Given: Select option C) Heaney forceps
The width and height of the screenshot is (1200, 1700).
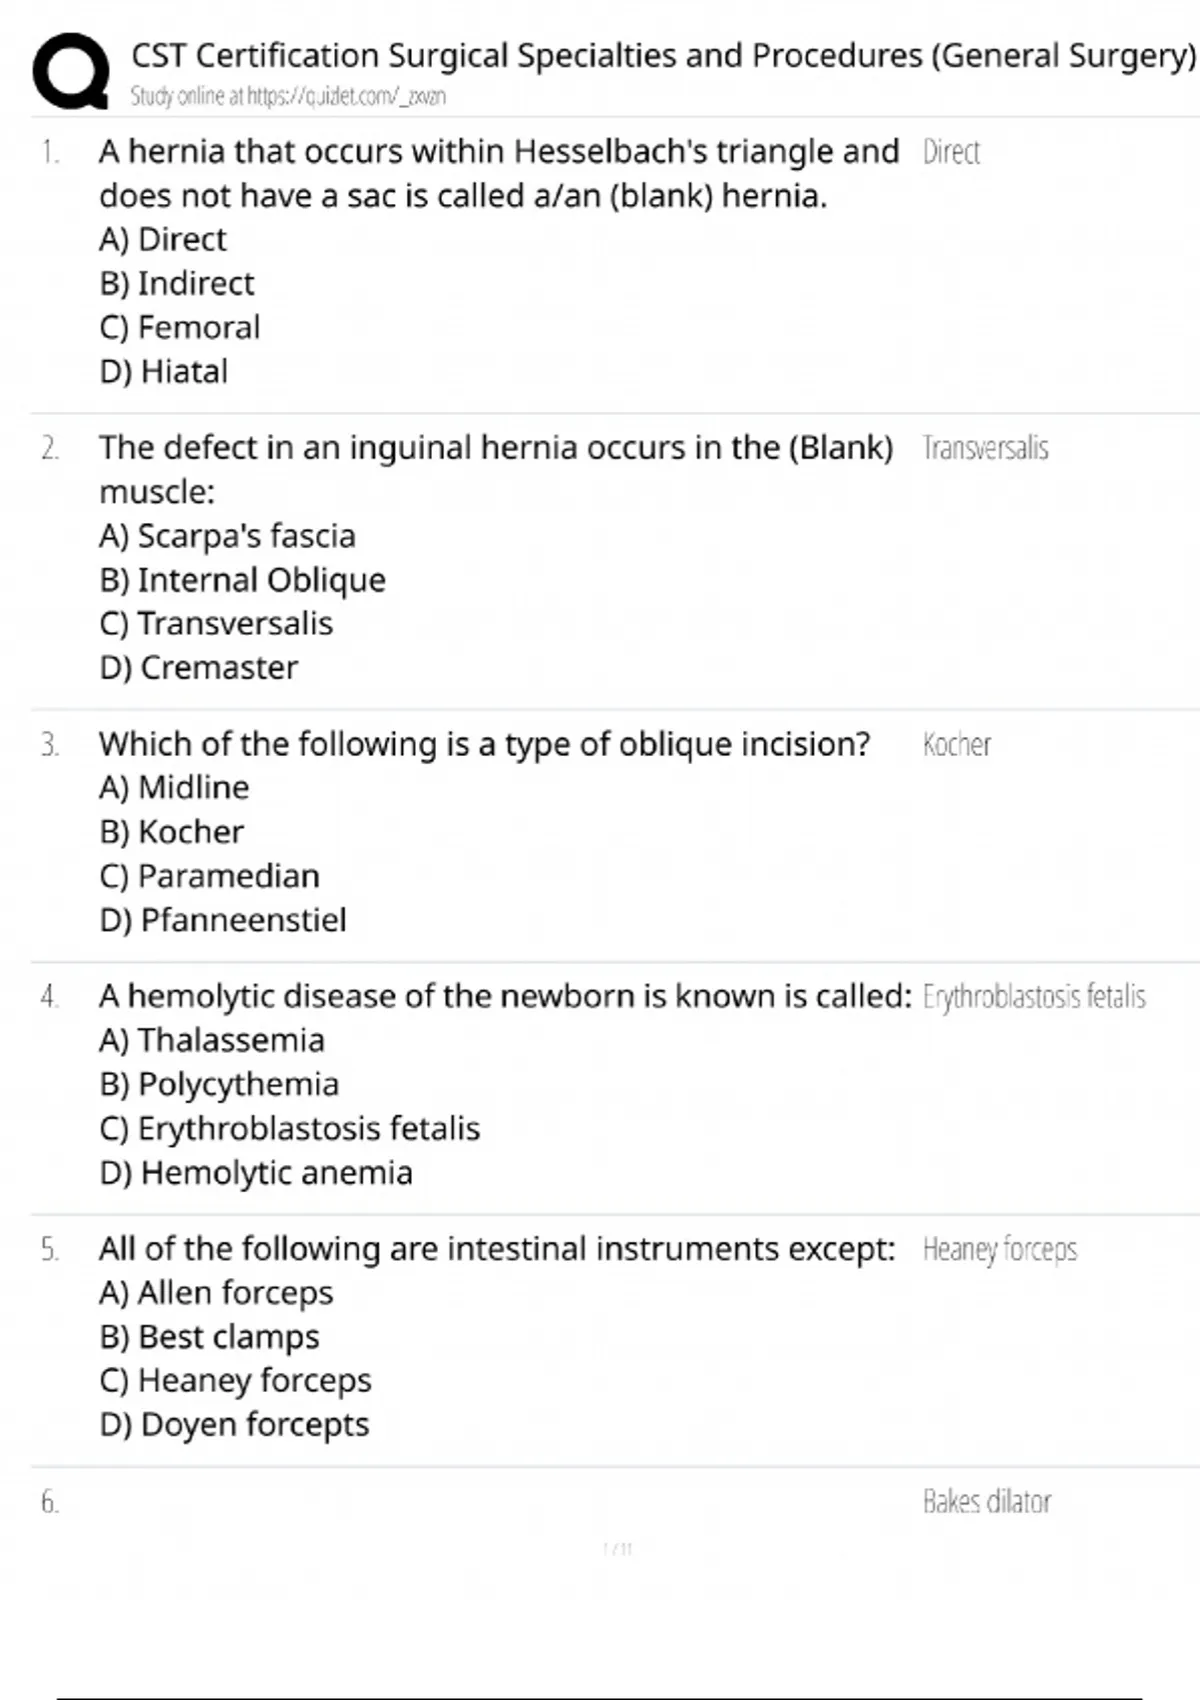Looking at the screenshot, I should (235, 1380).
